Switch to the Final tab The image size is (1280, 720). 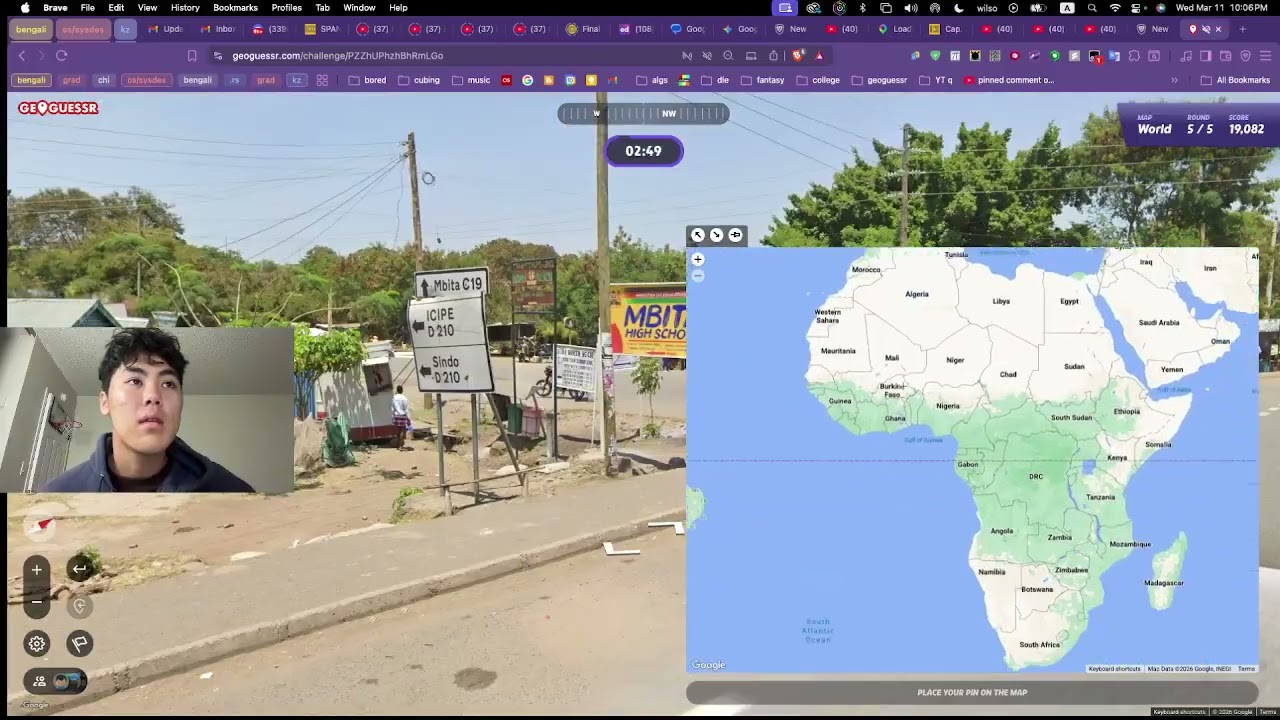(x=583, y=29)
